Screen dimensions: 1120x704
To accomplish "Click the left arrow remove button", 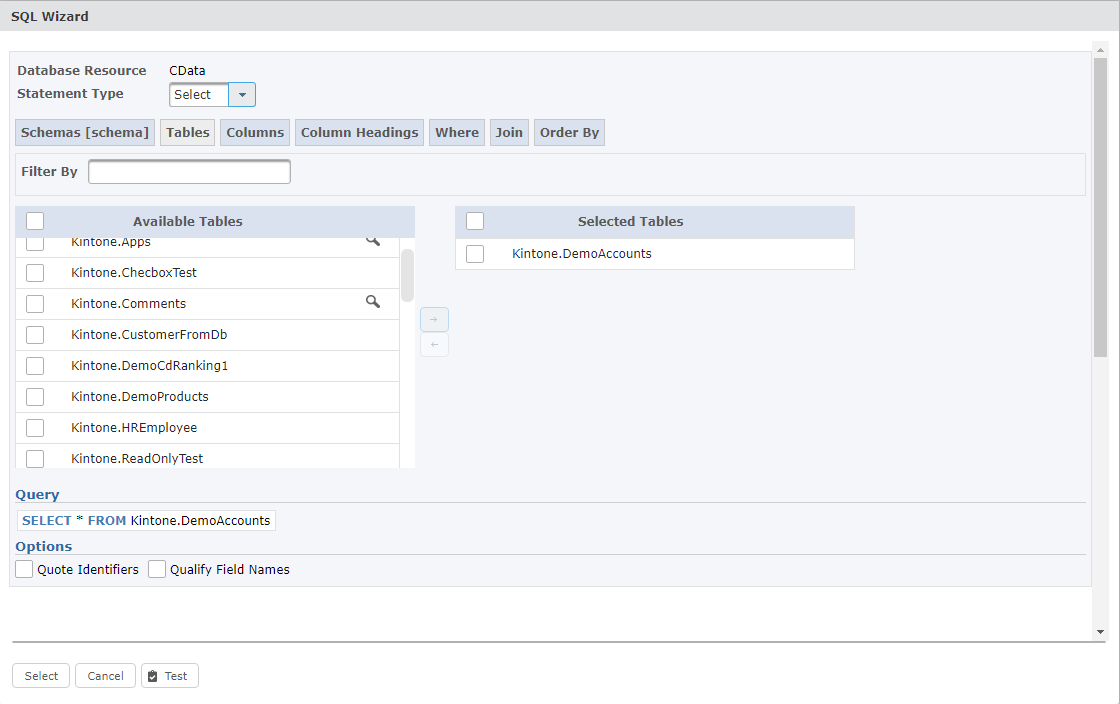I will [434, 345].
